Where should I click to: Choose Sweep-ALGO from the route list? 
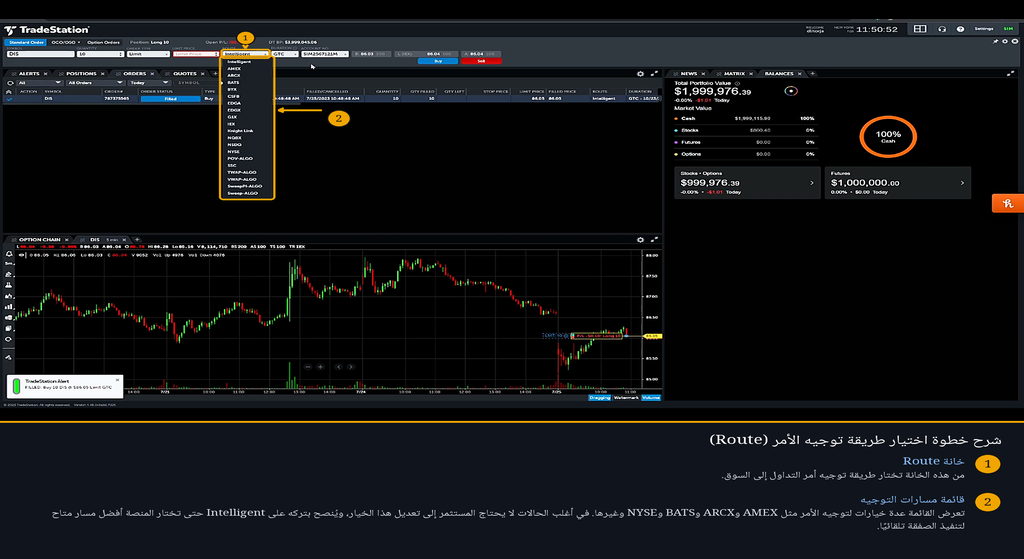[x=243, y=193]
